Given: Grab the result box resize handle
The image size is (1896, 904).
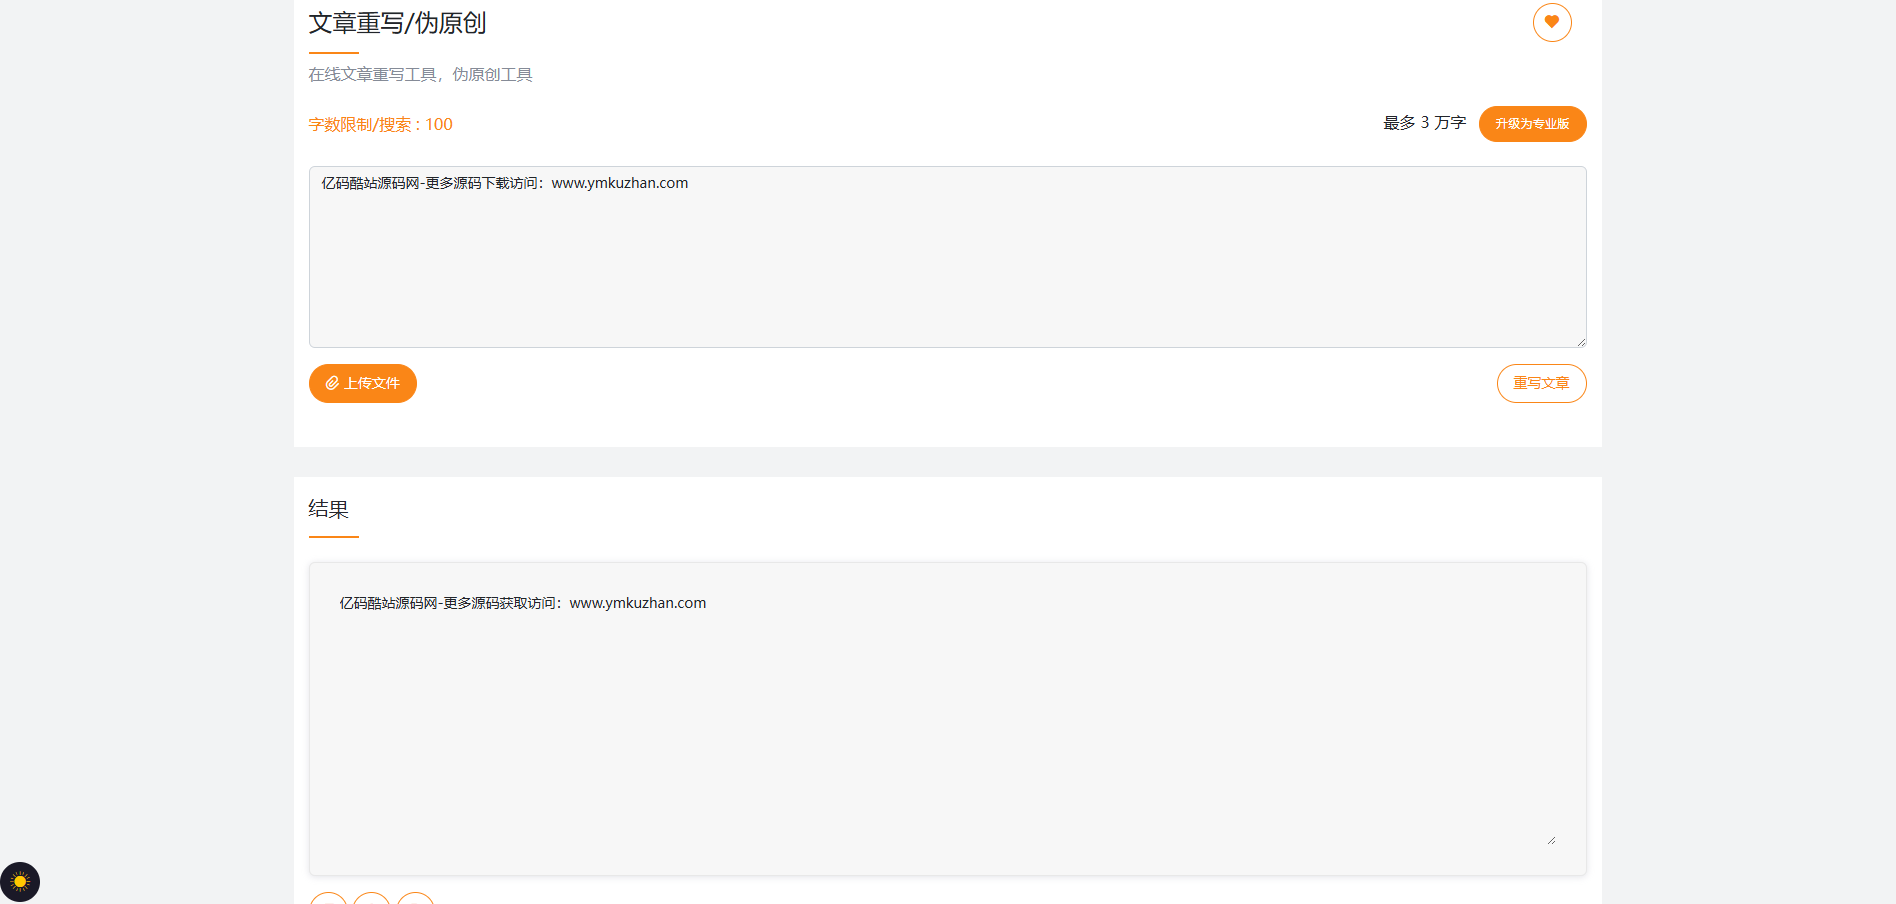Looking at the screenshot, I should (x=1551, y=840).
